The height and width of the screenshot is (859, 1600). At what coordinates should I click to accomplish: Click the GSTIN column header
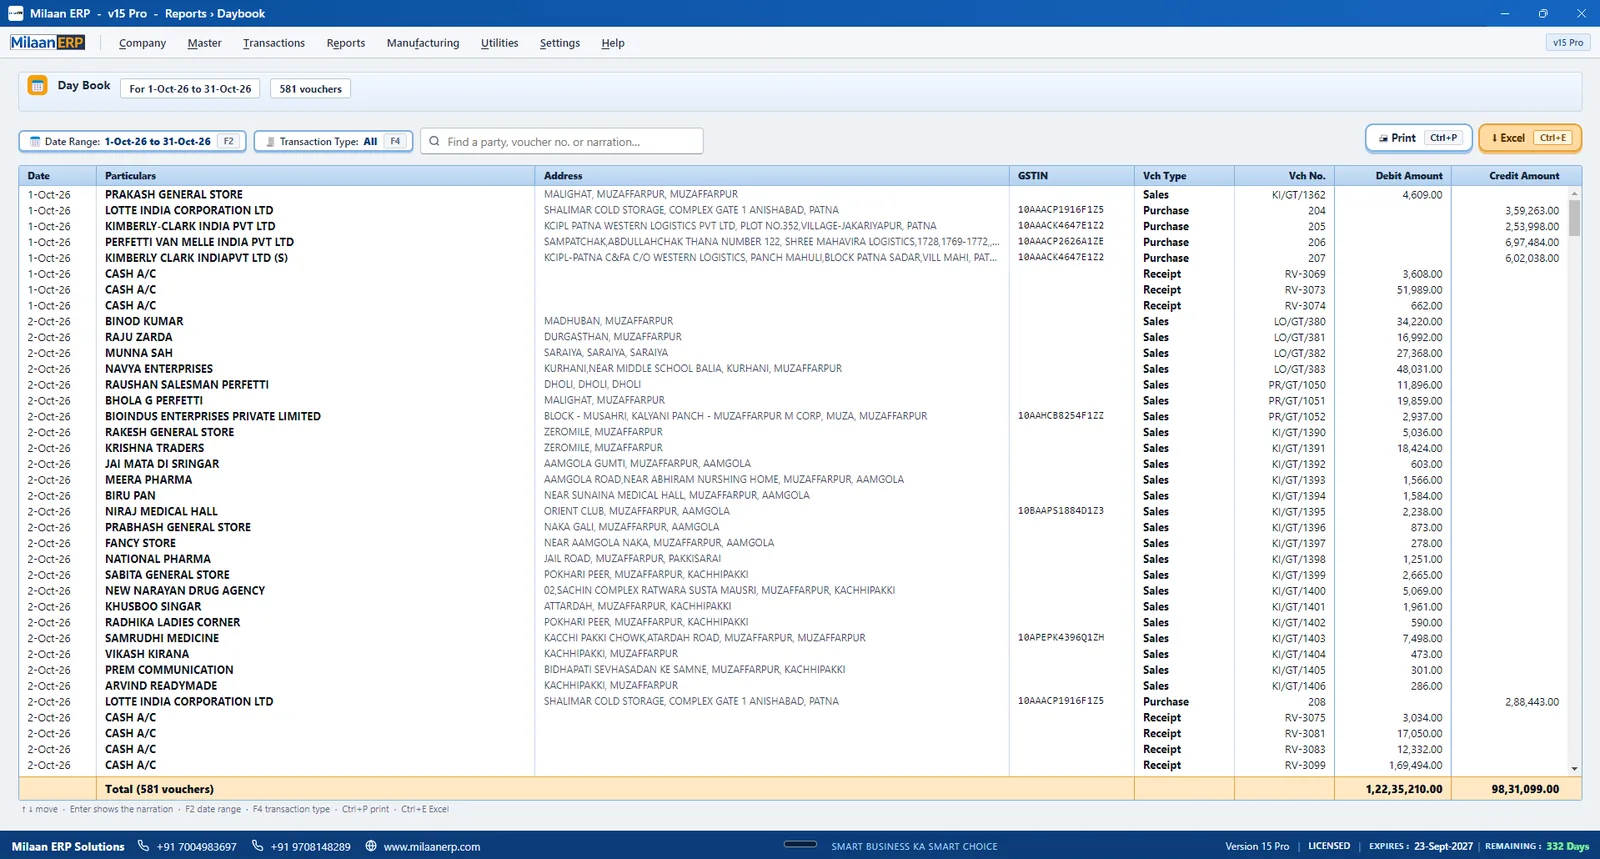(1071, 176)
